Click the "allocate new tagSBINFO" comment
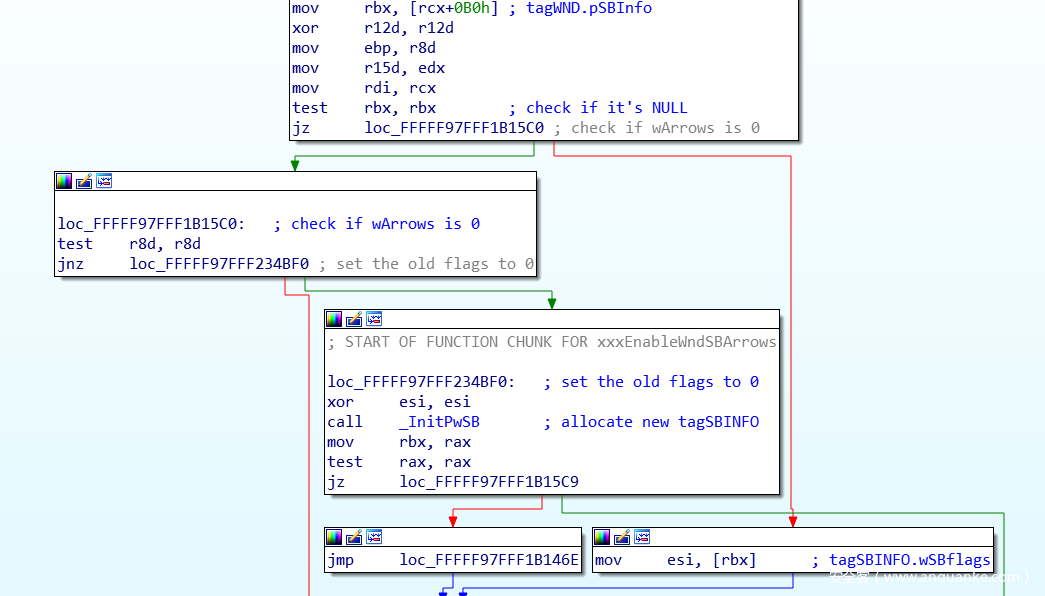This screenshot has width=1045, height=596. (x=659, y=422)
